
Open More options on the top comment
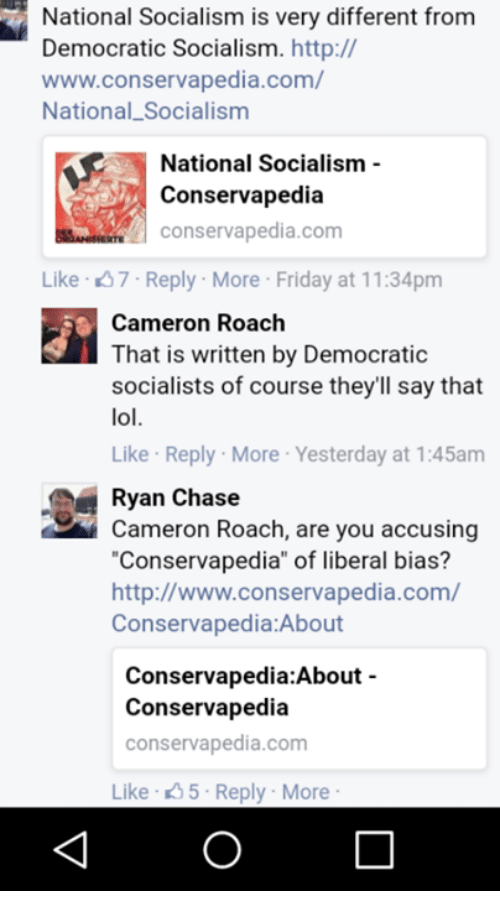[236, 279]
